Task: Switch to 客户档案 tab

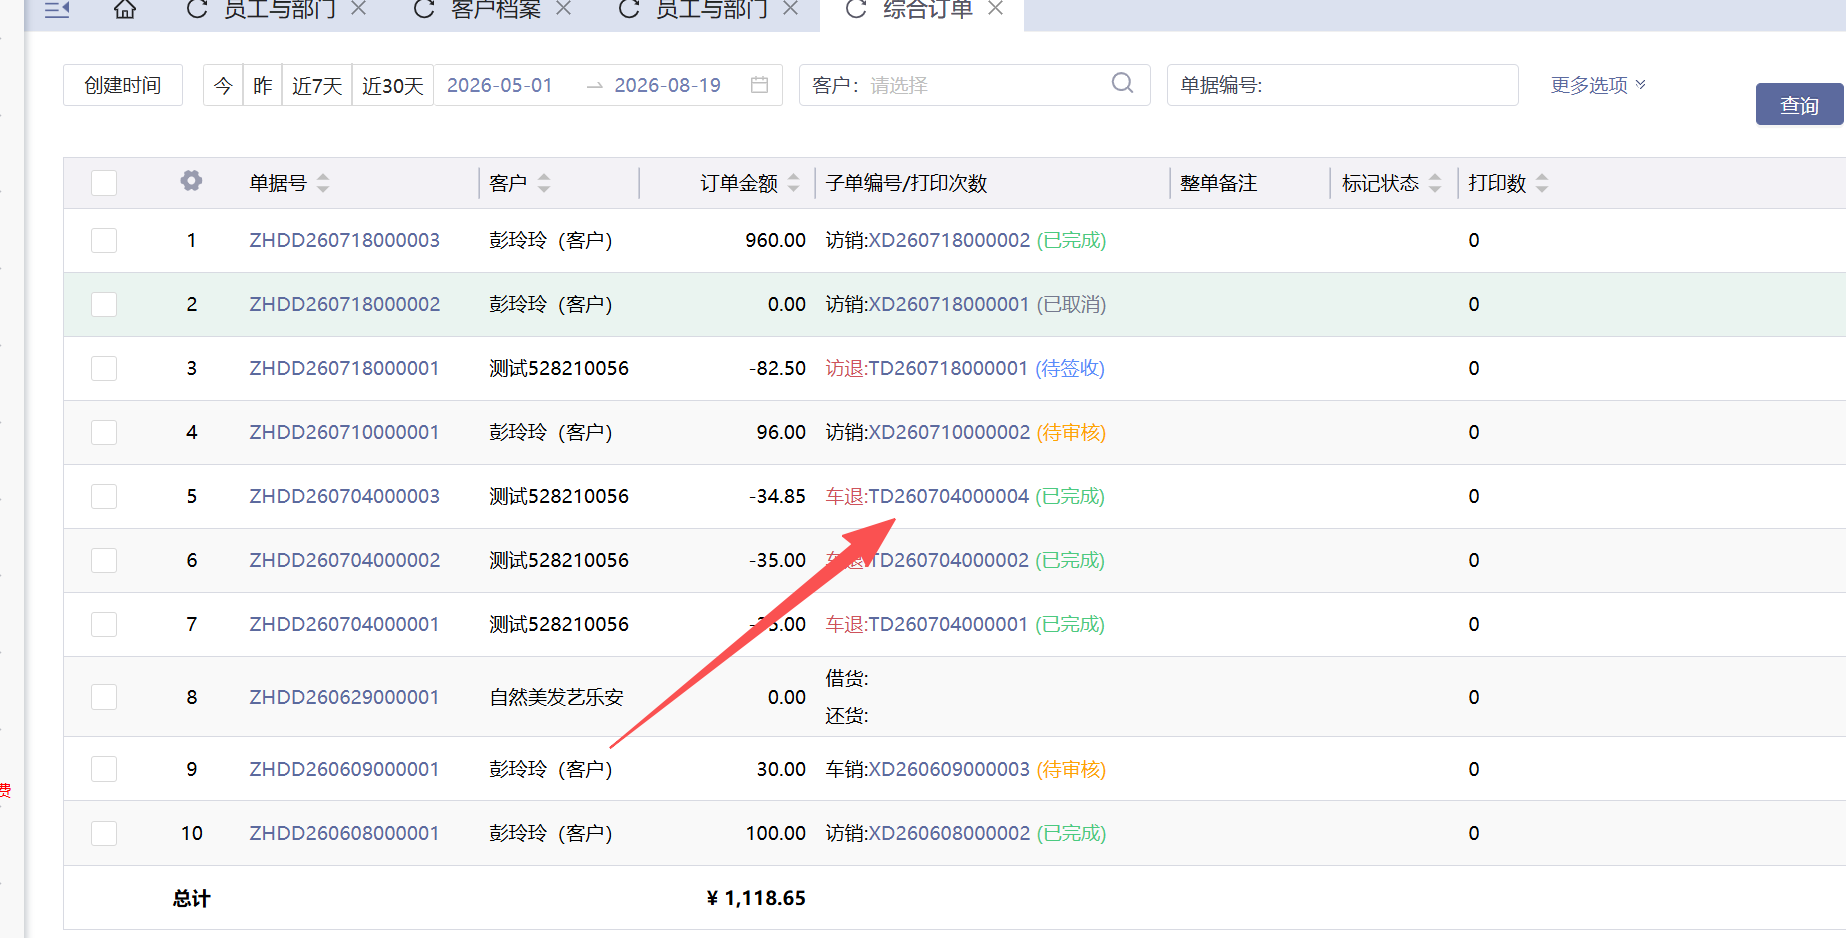Action: (x=496, y=9)
